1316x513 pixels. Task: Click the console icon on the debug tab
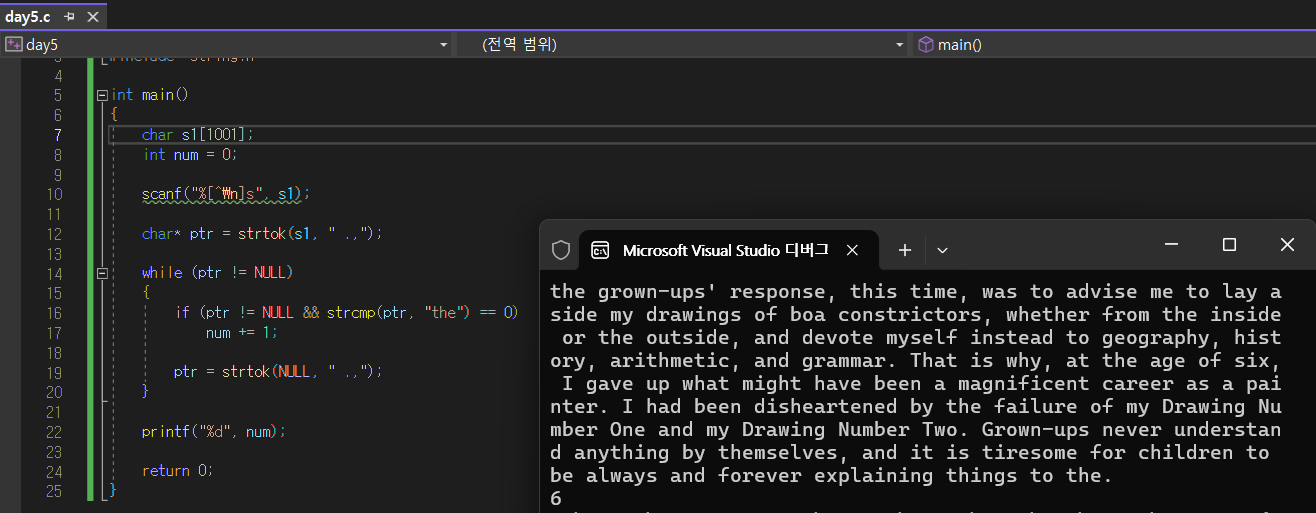[600, 250]
